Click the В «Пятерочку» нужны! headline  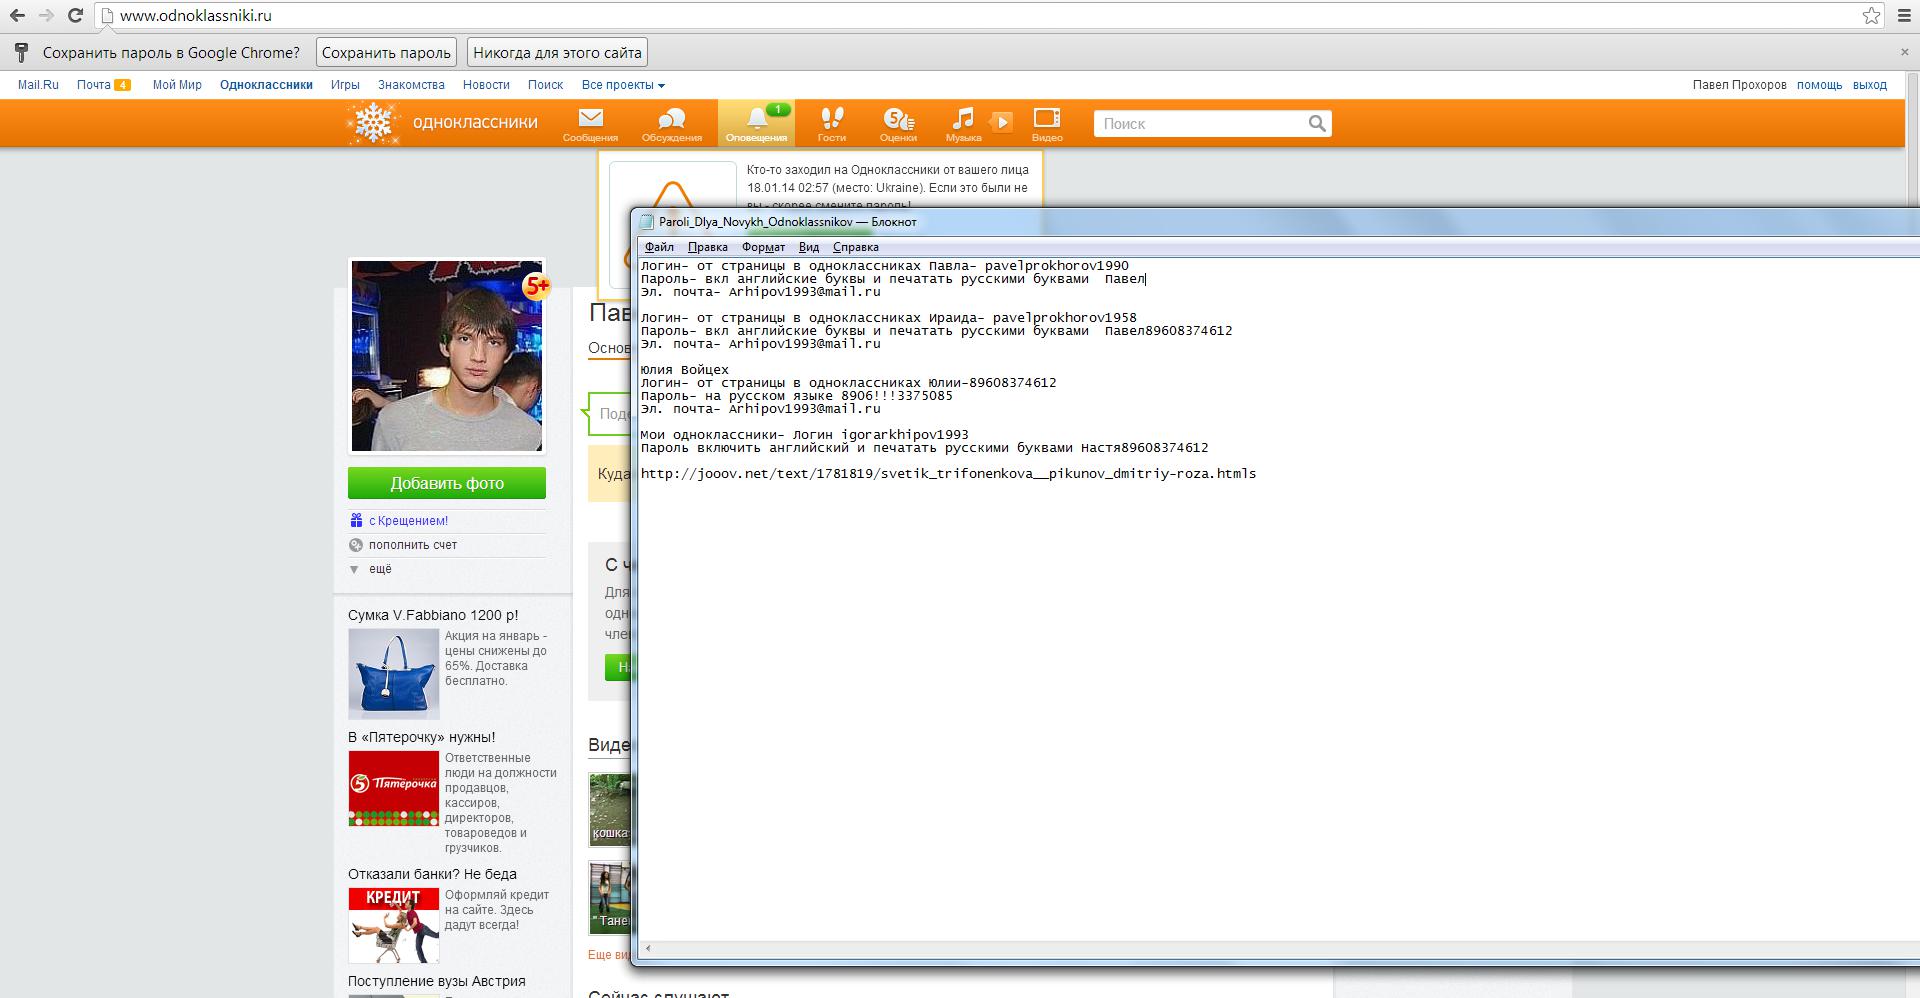tap(421, 737)
